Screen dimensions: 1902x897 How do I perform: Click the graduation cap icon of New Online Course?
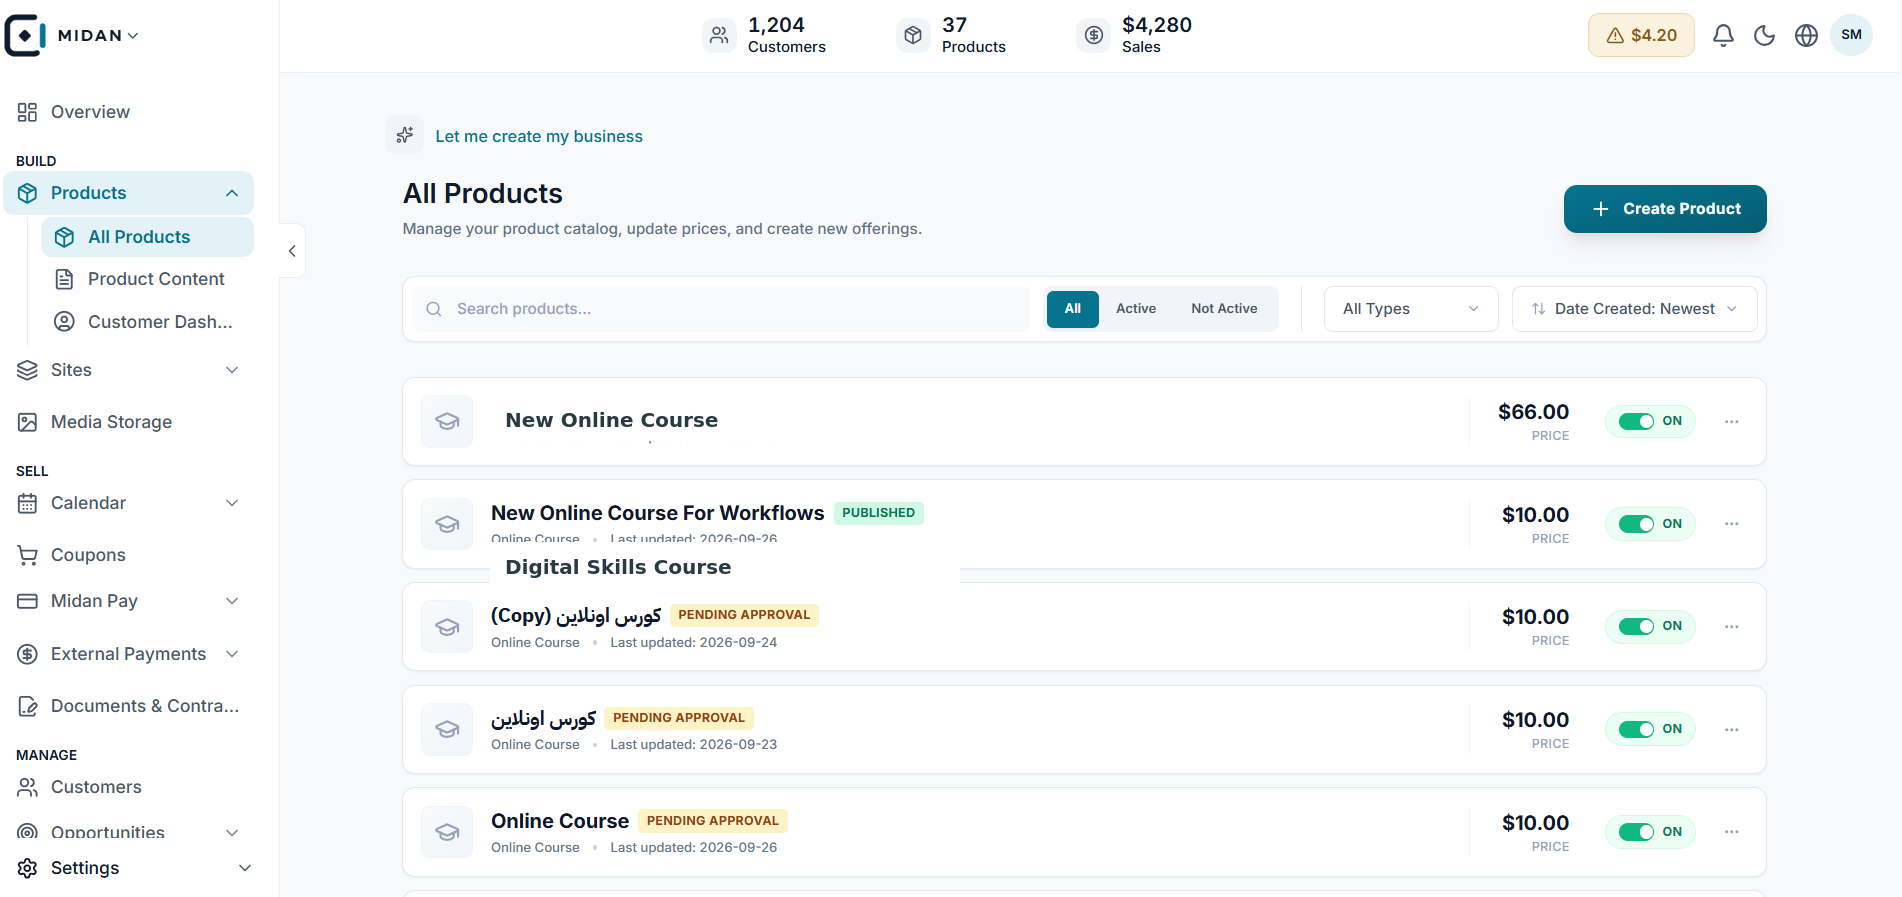coord(447,422)
